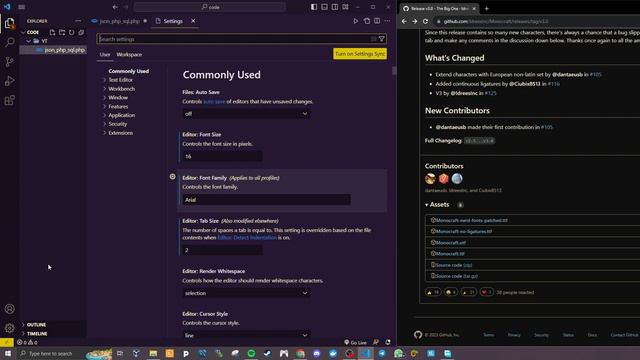Open Auto Save dropdown

coord(246,114)
